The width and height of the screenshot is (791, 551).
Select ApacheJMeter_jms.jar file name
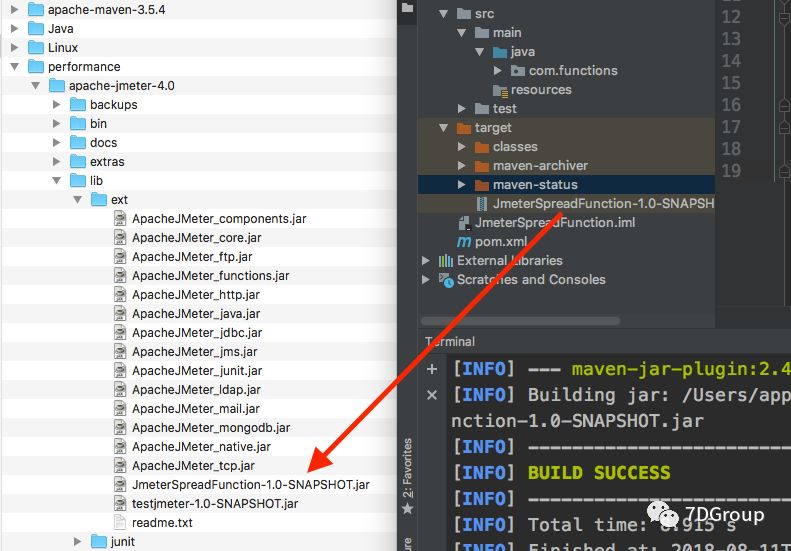pyautogui.click(x=195, y=352)
